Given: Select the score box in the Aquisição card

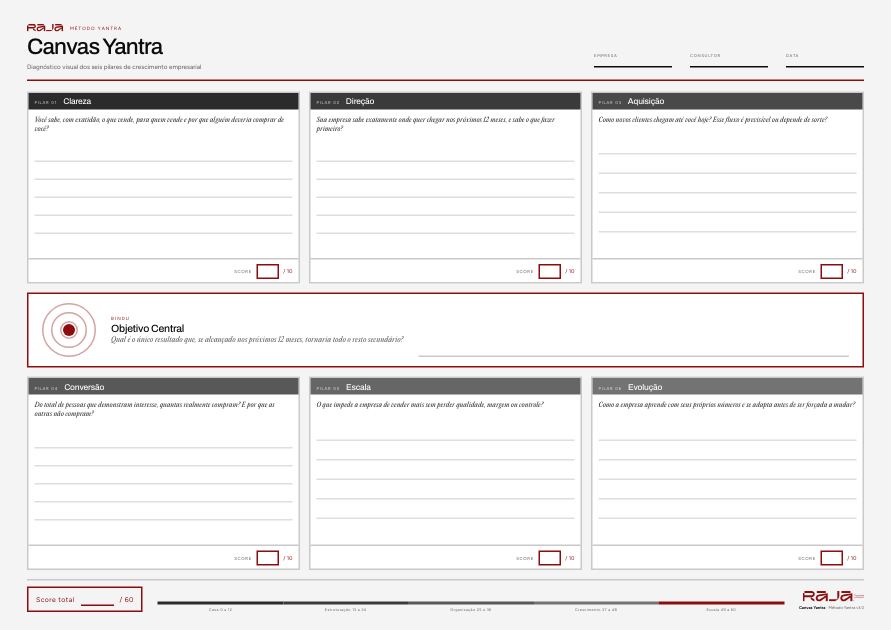Looking at the screenshot, I should coord(831,271).
